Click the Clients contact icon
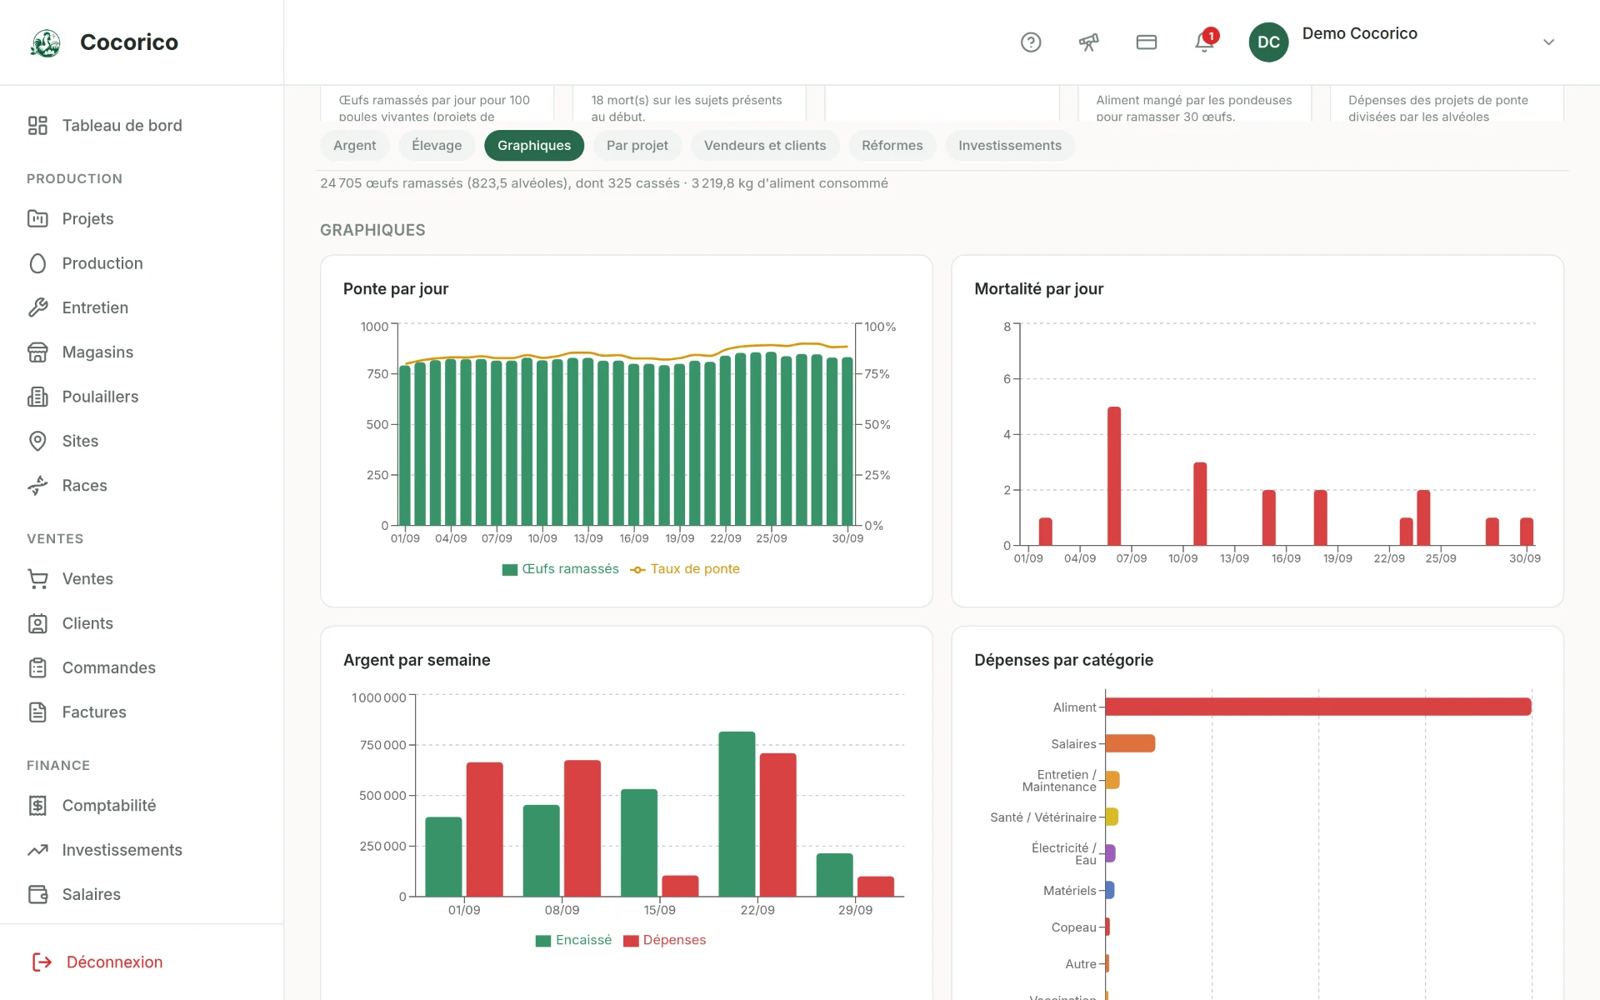The width and height of the screenshot is (1600, 1000). [38, 623]
